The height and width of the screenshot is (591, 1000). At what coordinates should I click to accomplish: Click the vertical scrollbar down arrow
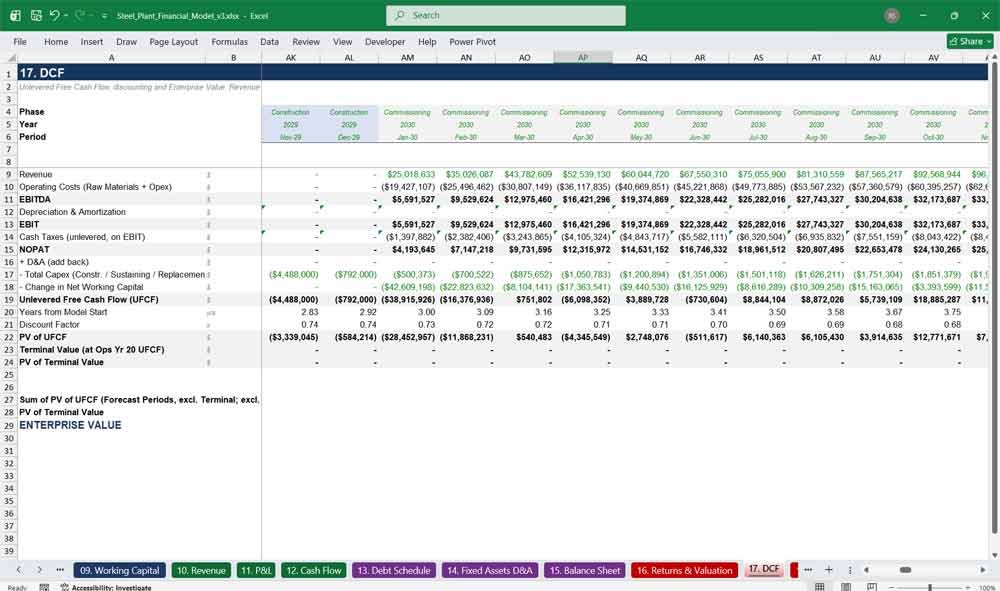994,555
